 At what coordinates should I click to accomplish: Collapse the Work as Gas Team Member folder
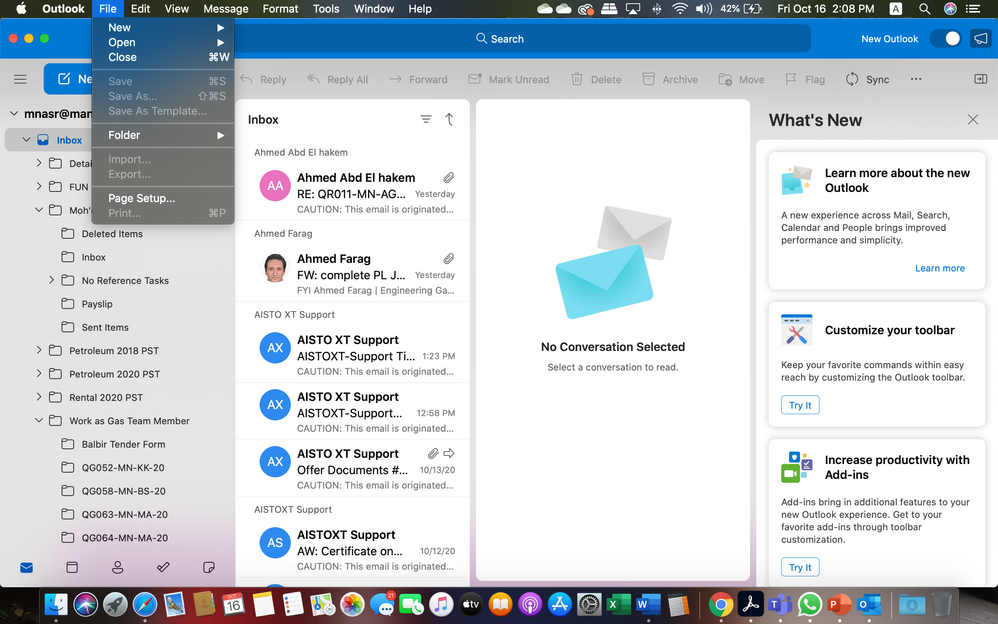(39, 421)
